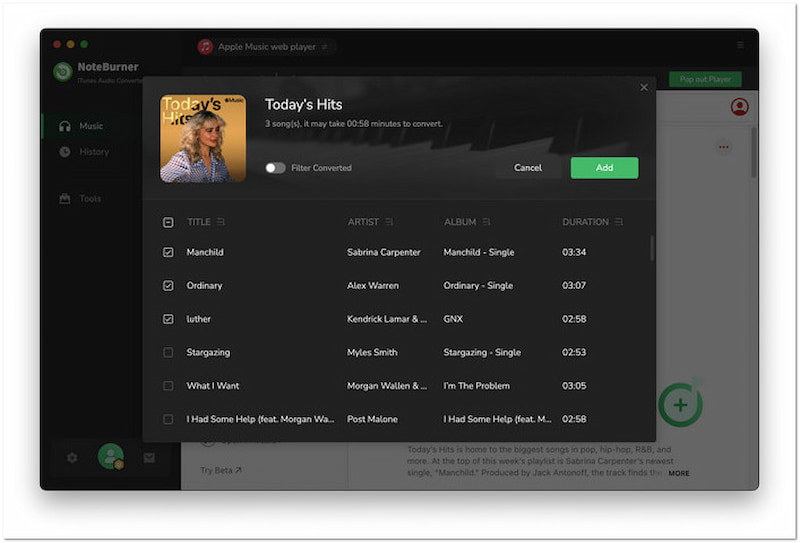
Task: Uncheck the Manchild song checkbox
Action: click(168, 252)
